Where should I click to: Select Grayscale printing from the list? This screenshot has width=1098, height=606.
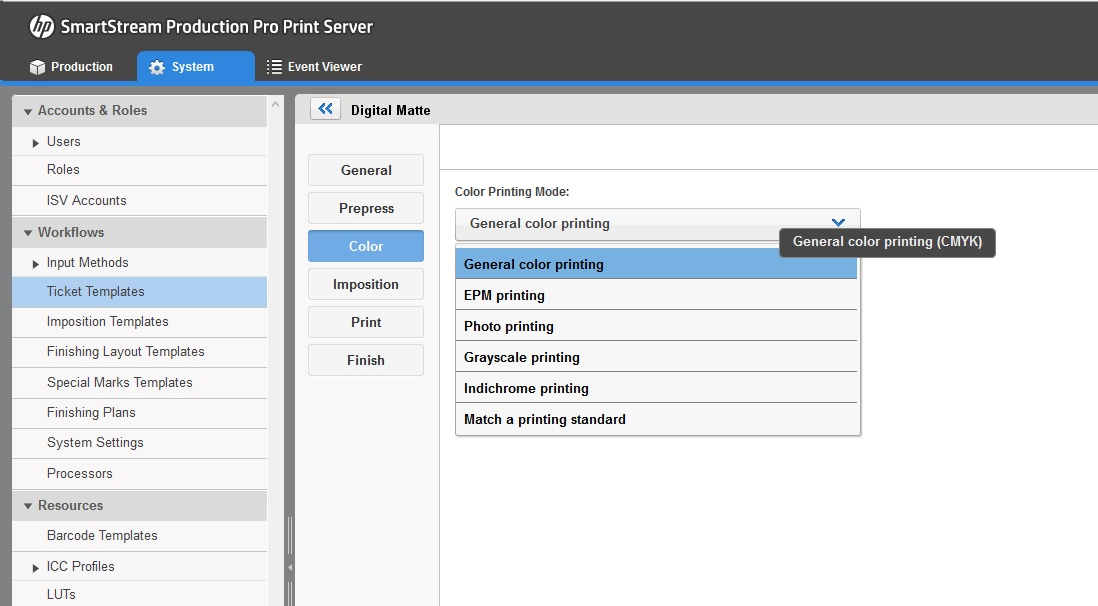pyautogui.click(x=656, y=357)
